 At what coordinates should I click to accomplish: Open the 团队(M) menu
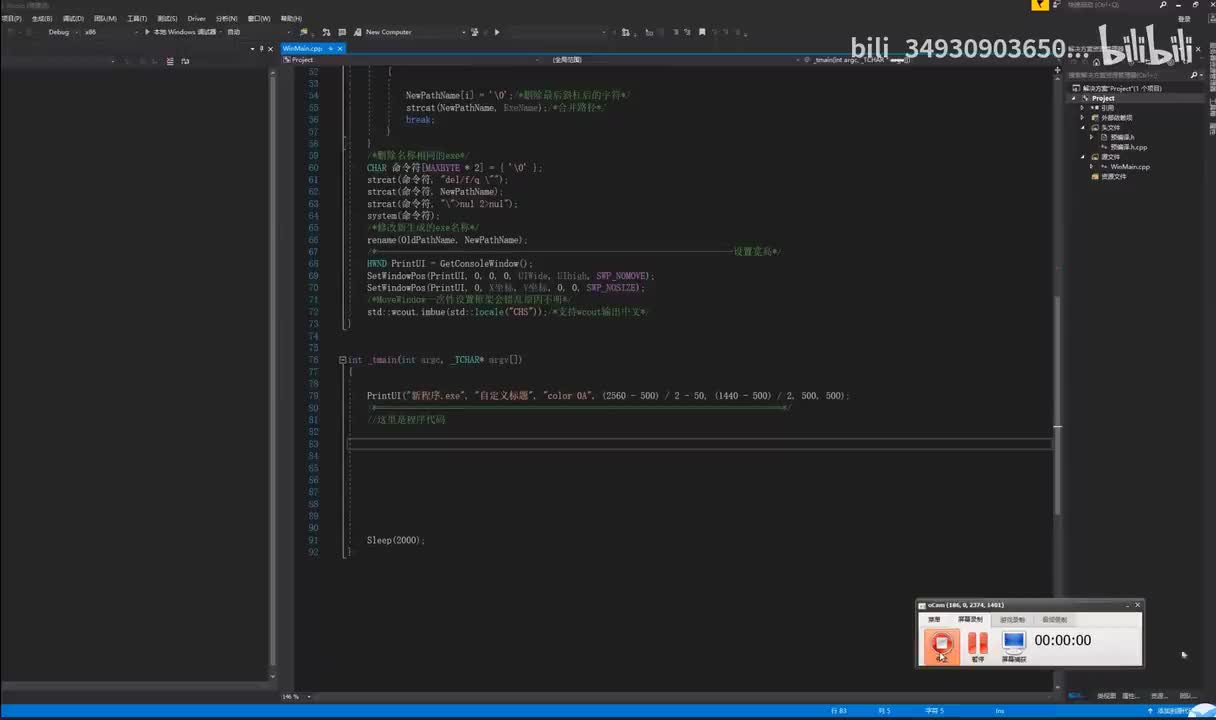click(105, 18)
